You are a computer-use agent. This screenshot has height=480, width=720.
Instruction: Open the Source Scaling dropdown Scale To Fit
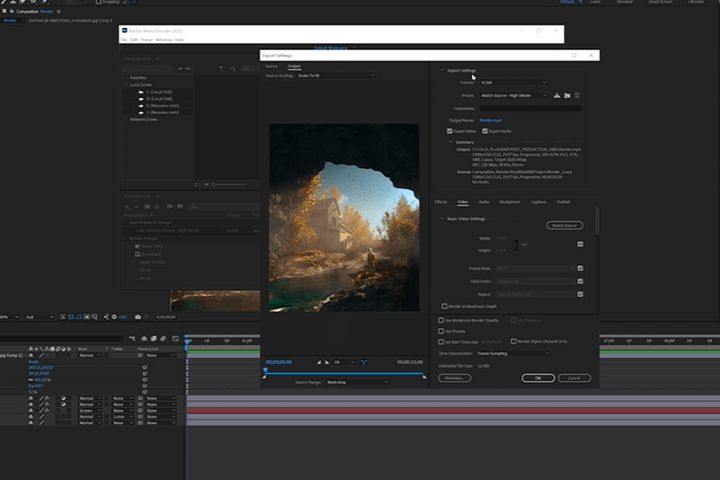coord(336,76)
